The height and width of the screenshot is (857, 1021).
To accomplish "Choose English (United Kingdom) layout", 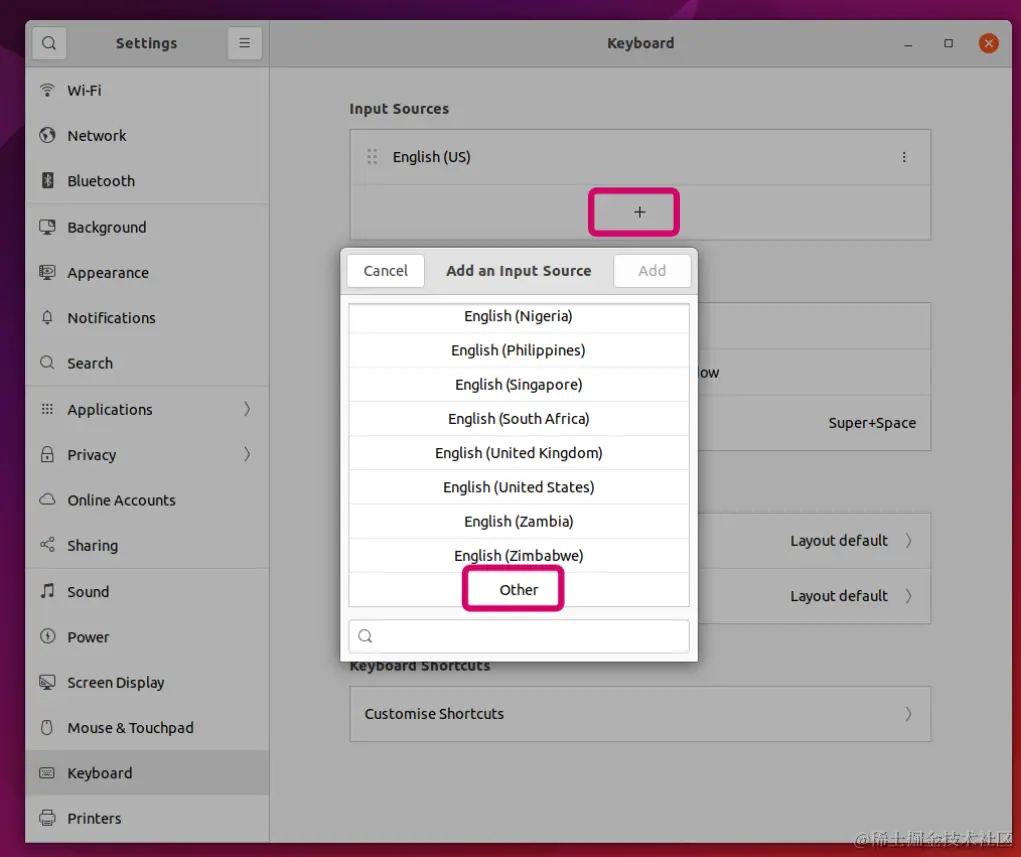I will (519, 453).
